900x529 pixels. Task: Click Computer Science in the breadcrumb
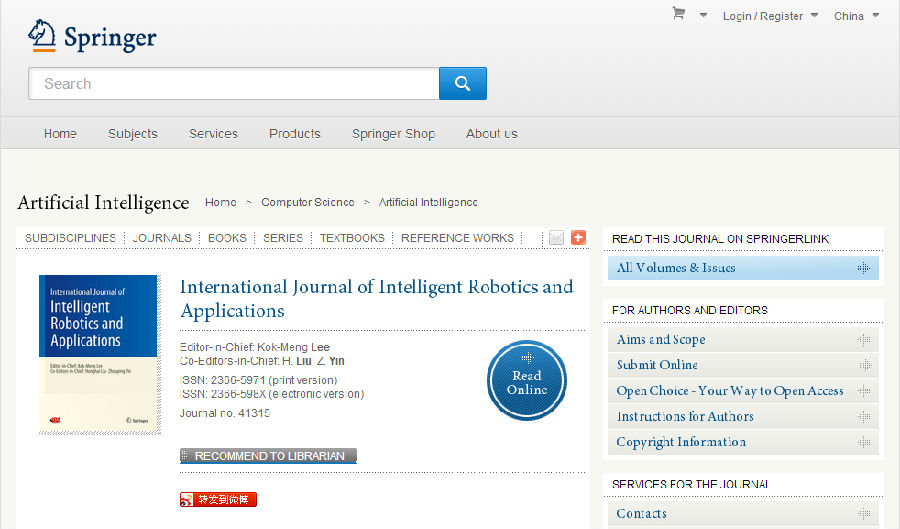pos(307,202)
